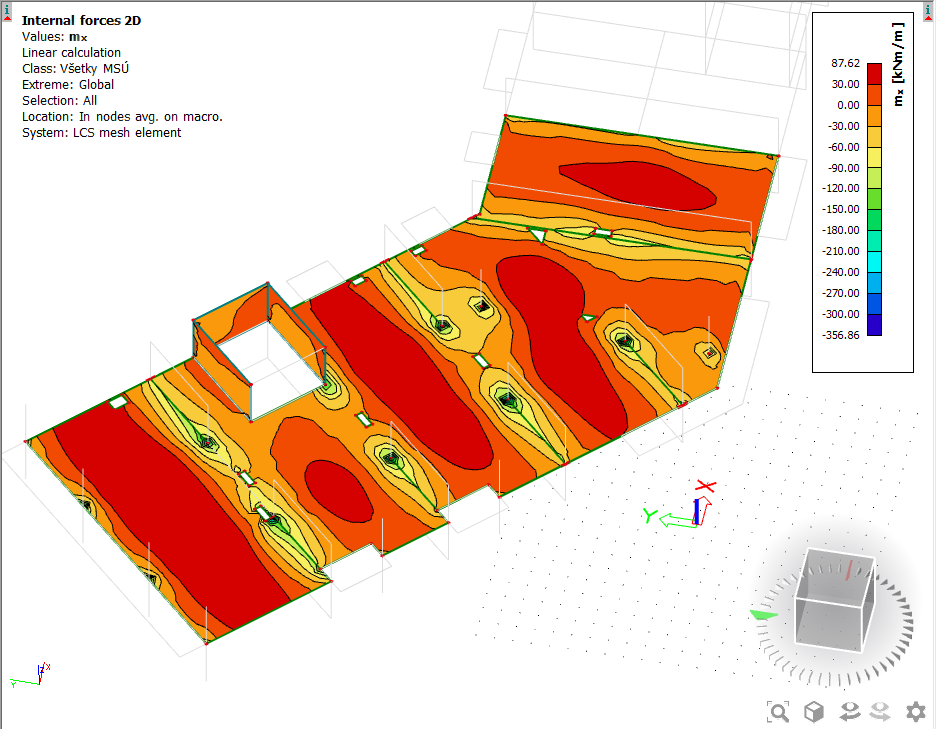Click the top-left info panel icon
The image size is (936, 729).
[x=7, y=10]
